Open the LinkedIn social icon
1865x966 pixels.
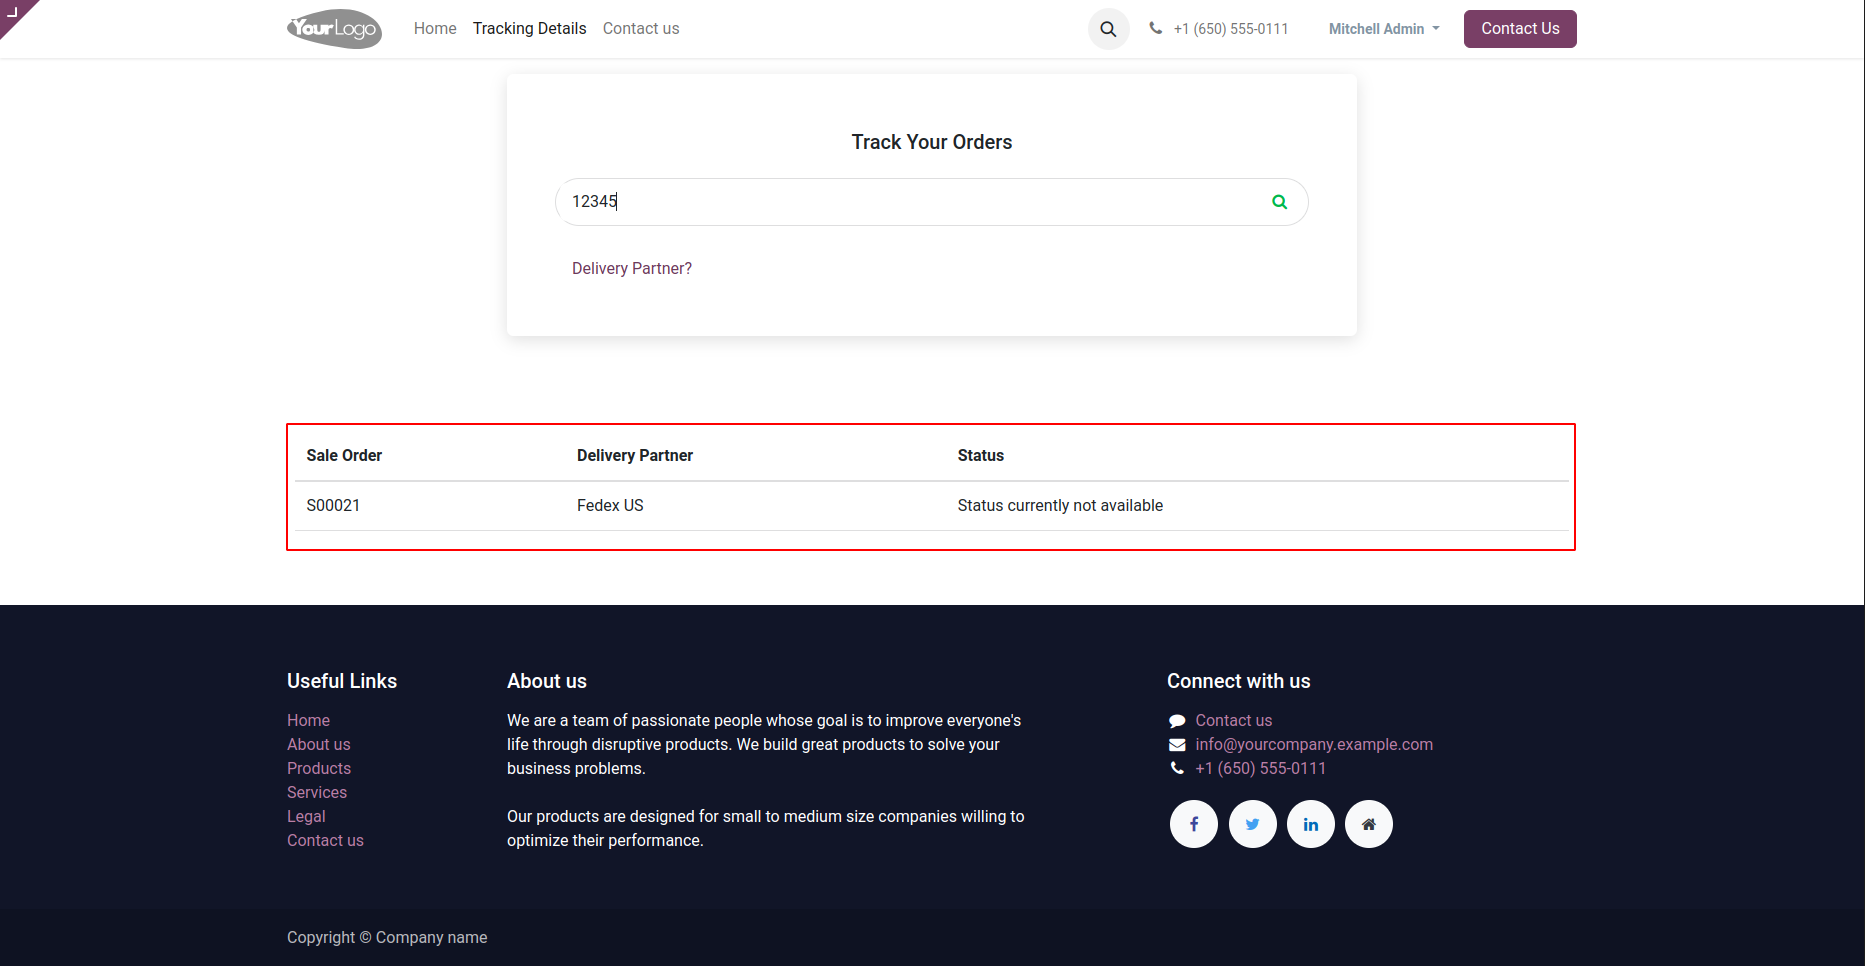1310,824
